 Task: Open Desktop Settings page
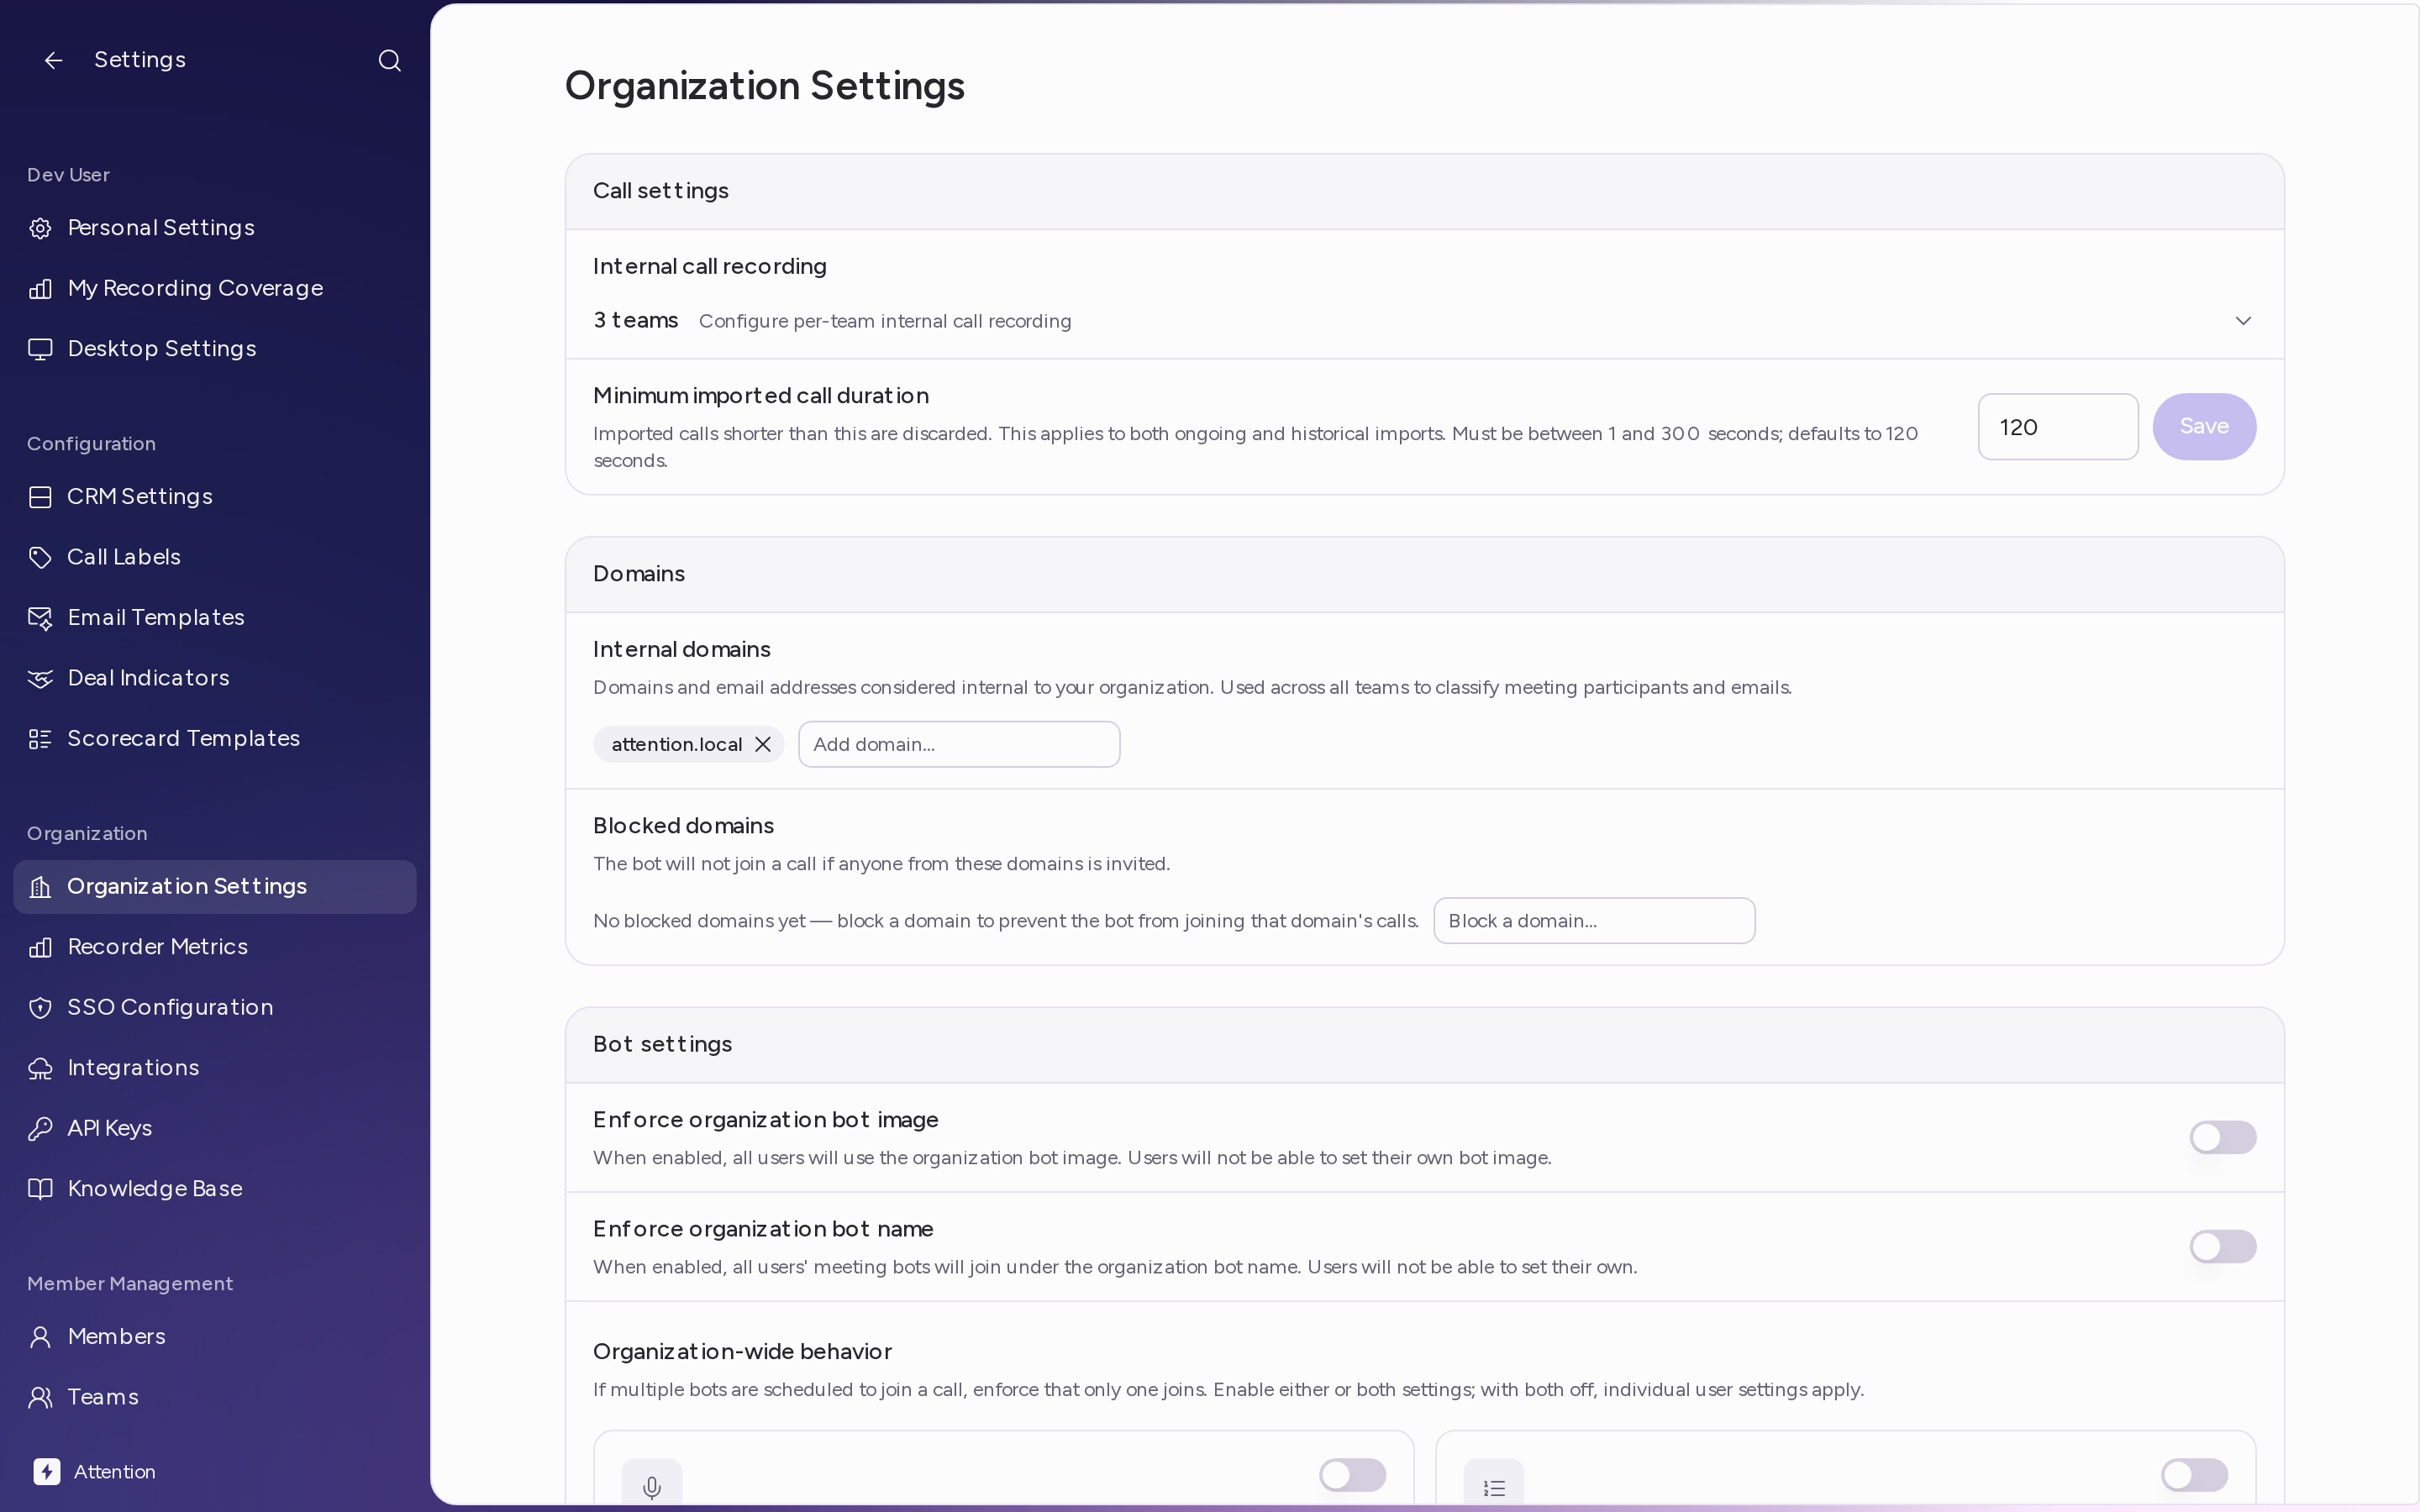215,349
